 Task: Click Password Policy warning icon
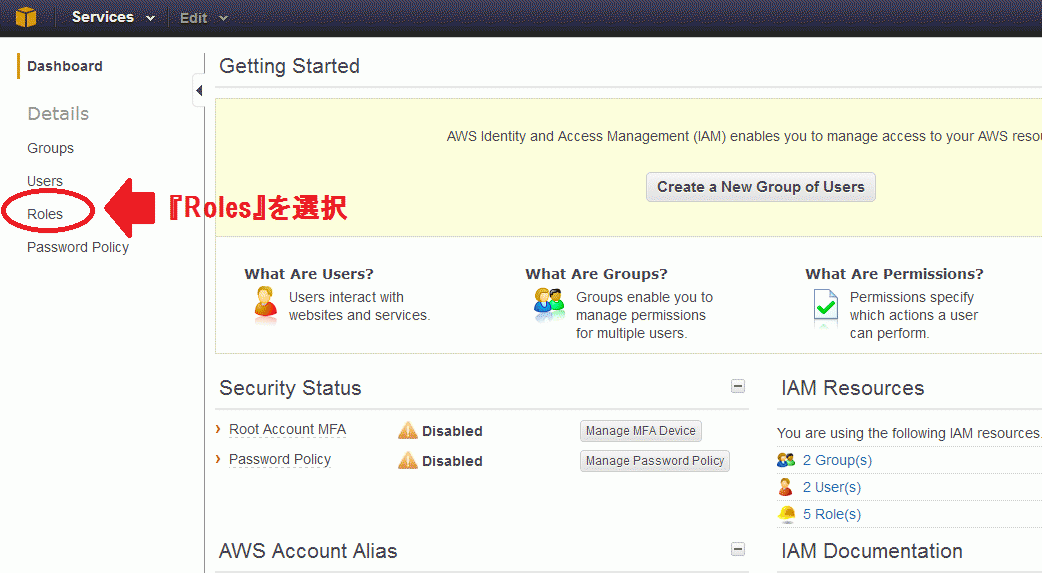click(x=407, y=460)
